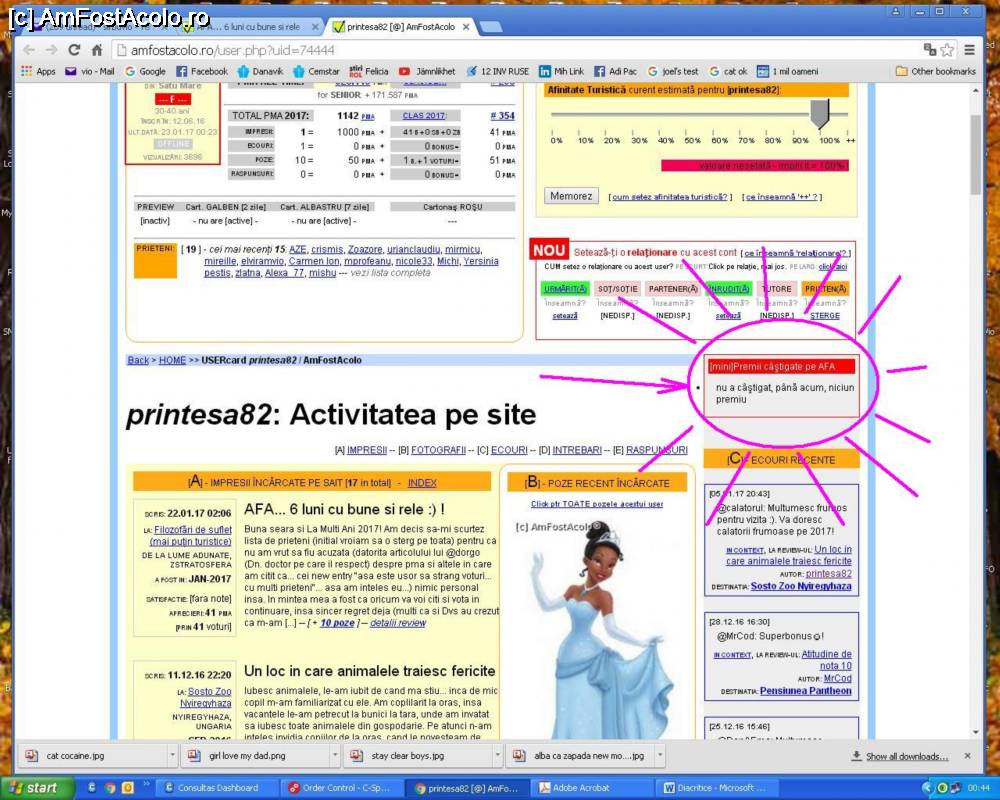Reload the page with the refresh icon
This screenshot has height=800, width=1000.
(74, 50)
